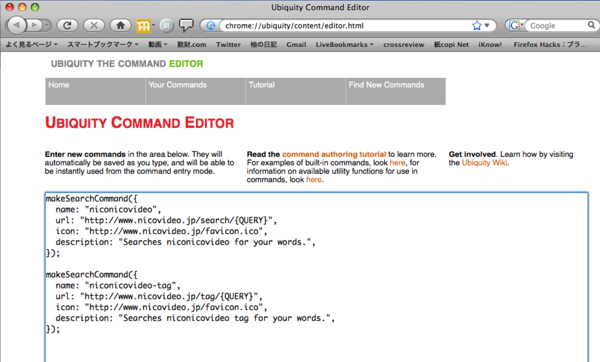Switch to the Home tab

pos(95,91)
